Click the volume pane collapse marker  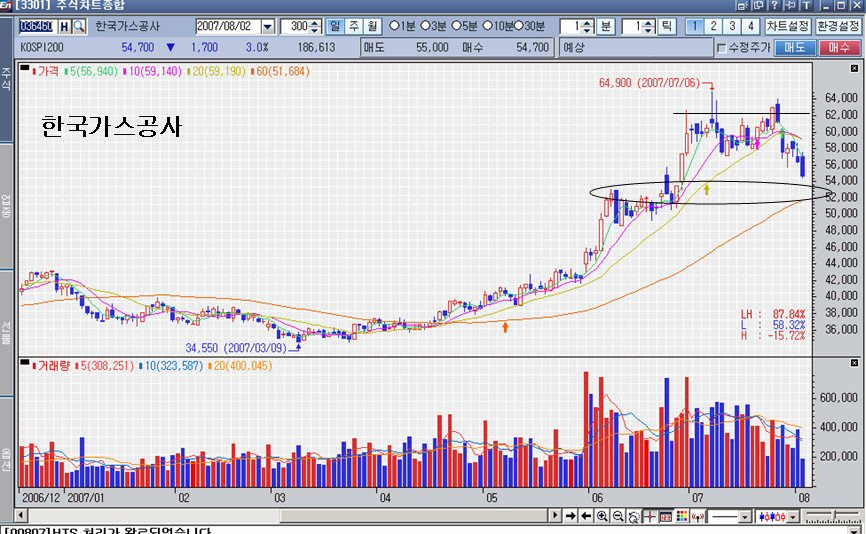tap(25, 362)
